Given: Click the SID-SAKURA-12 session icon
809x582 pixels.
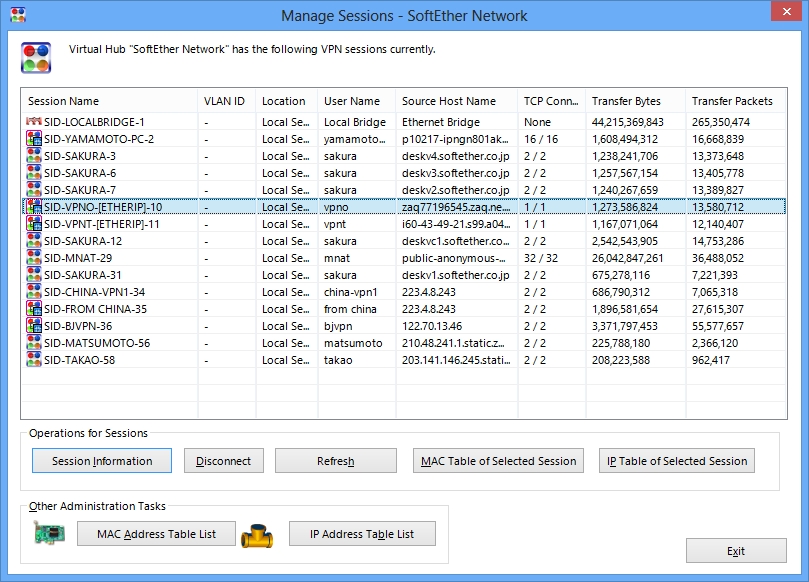Looking at the screenshot, I should (34, 241).
